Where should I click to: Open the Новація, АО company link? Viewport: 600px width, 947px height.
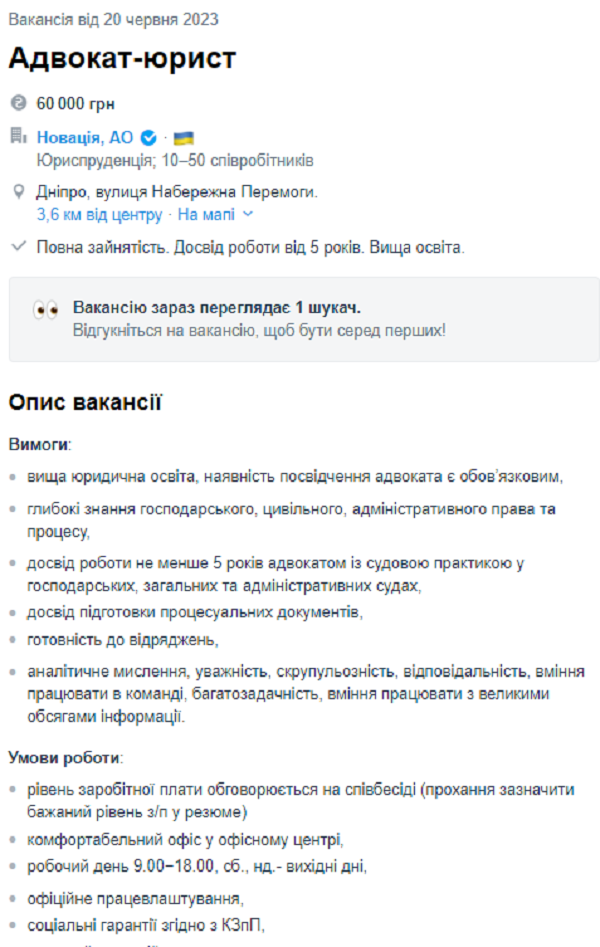pos(85,138)
